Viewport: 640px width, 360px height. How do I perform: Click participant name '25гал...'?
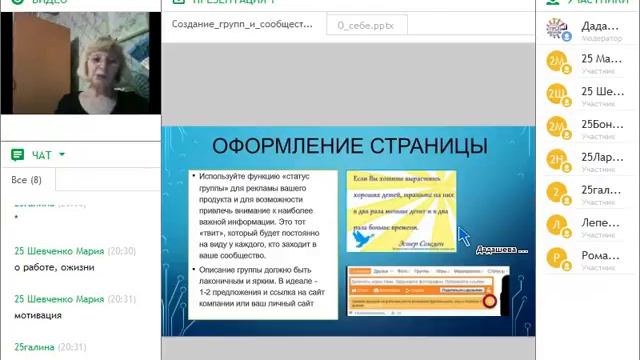tap(601, 190)
